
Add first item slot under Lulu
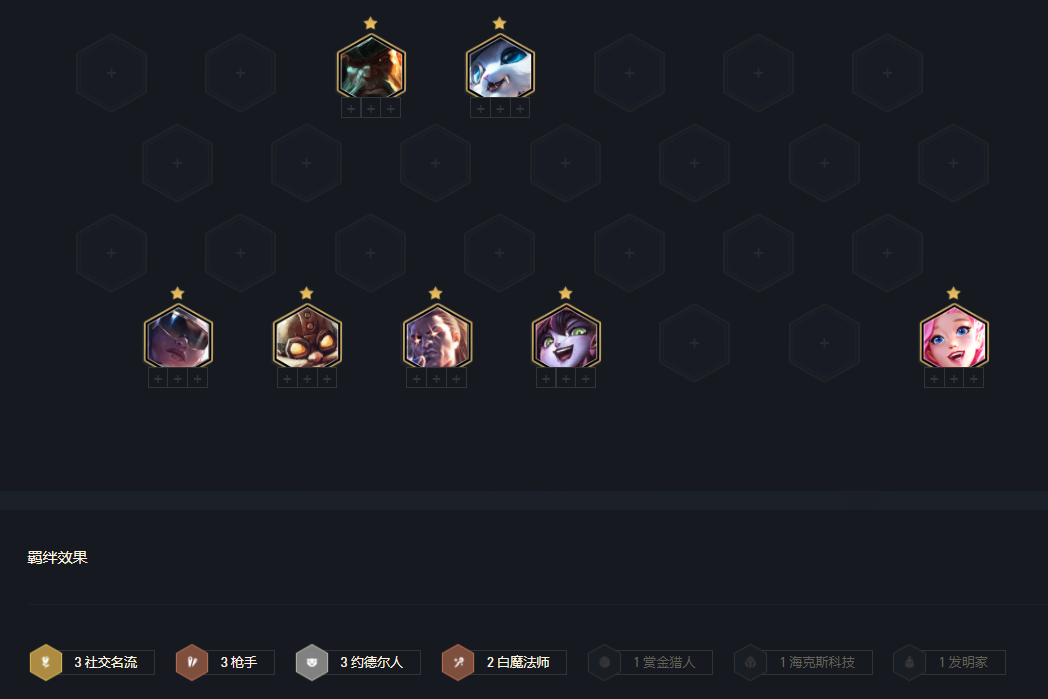click(546, 379)
